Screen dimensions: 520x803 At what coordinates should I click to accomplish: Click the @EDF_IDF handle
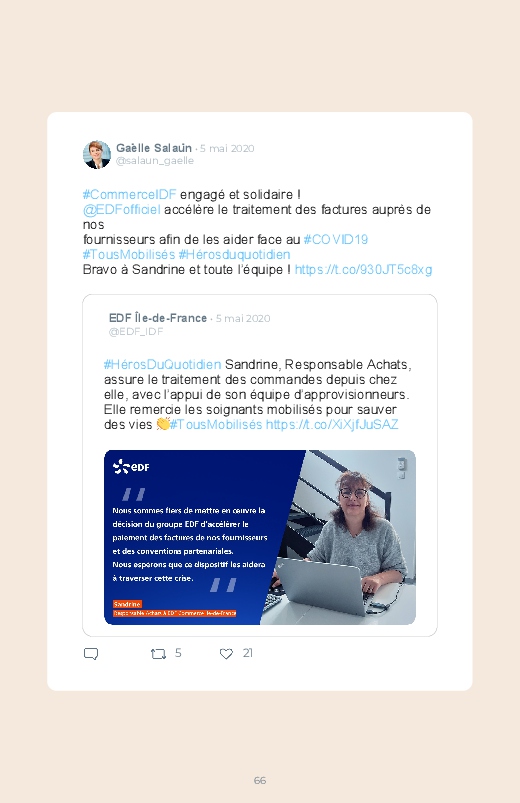point(136,331)
